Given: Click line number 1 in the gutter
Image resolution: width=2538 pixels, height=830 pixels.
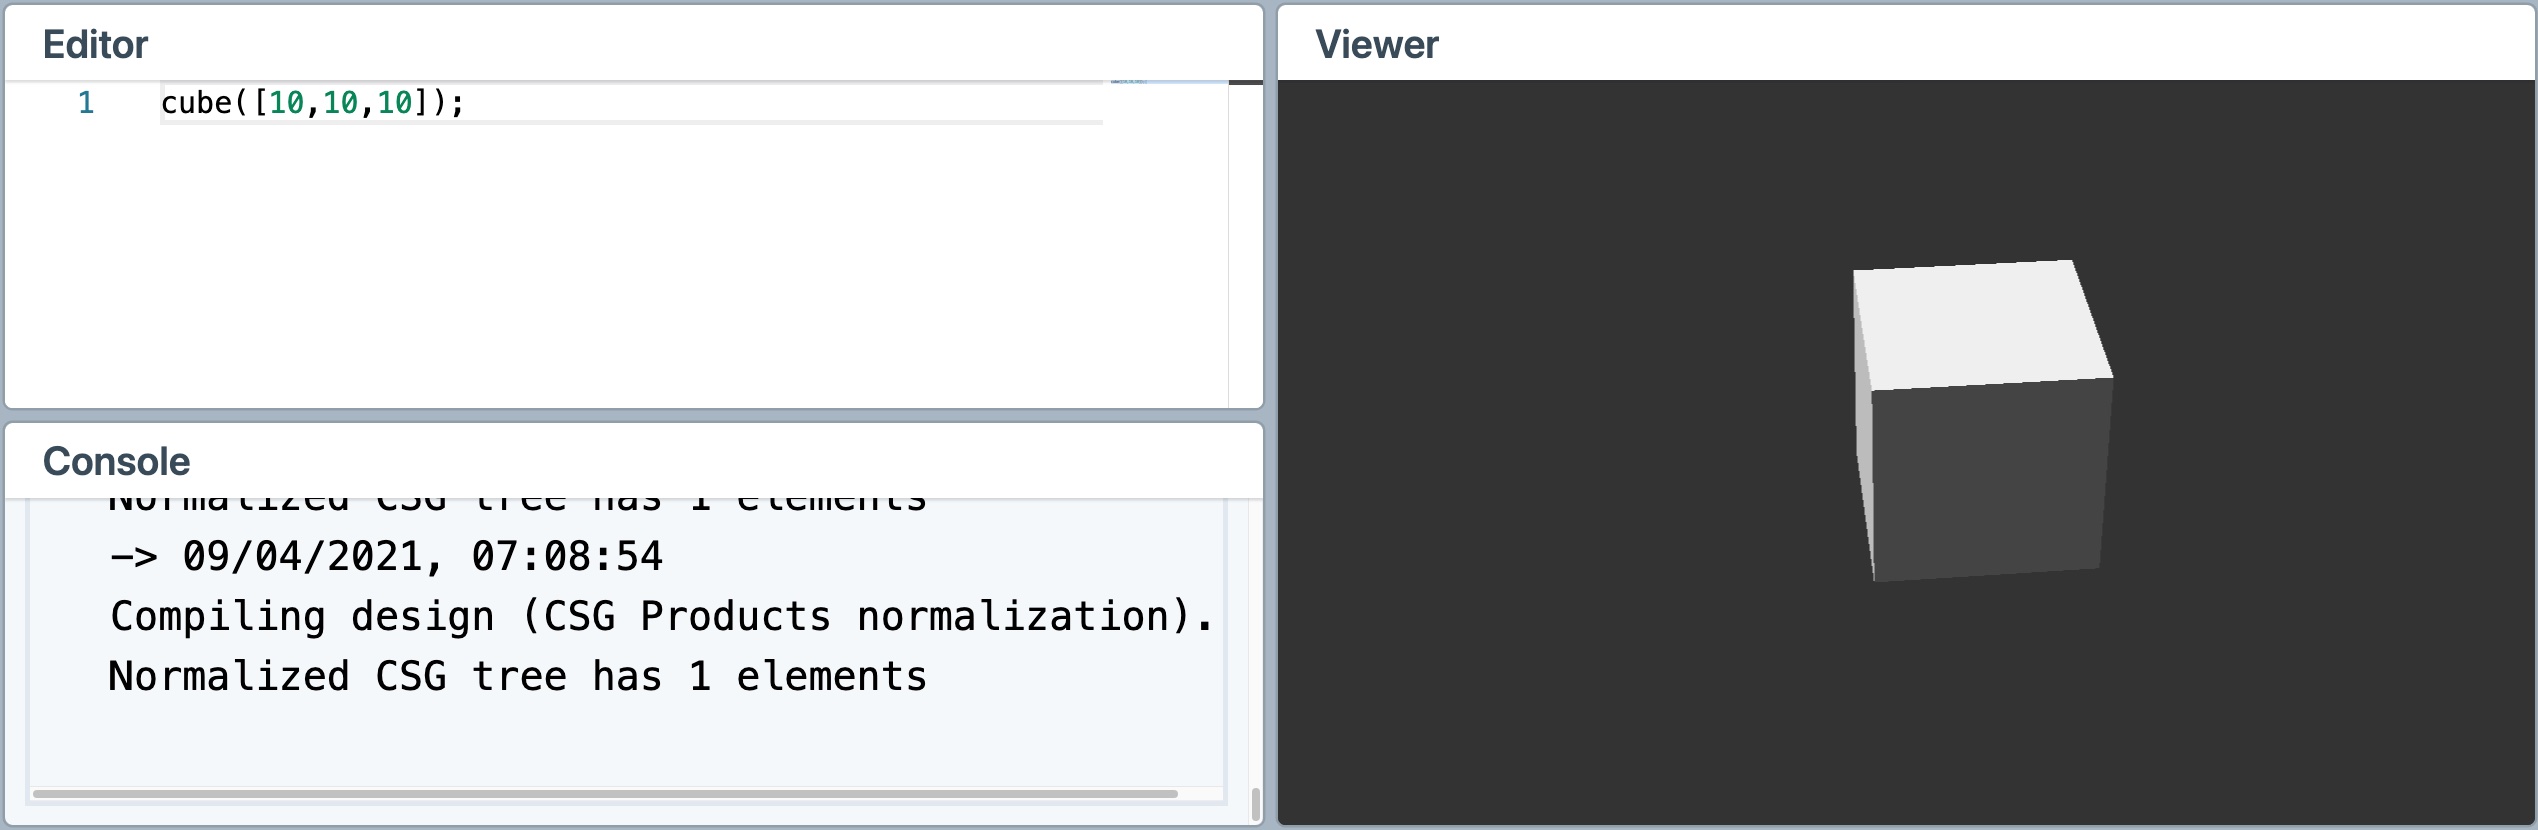Looking at the screenshot, I should tap(86, 103).
